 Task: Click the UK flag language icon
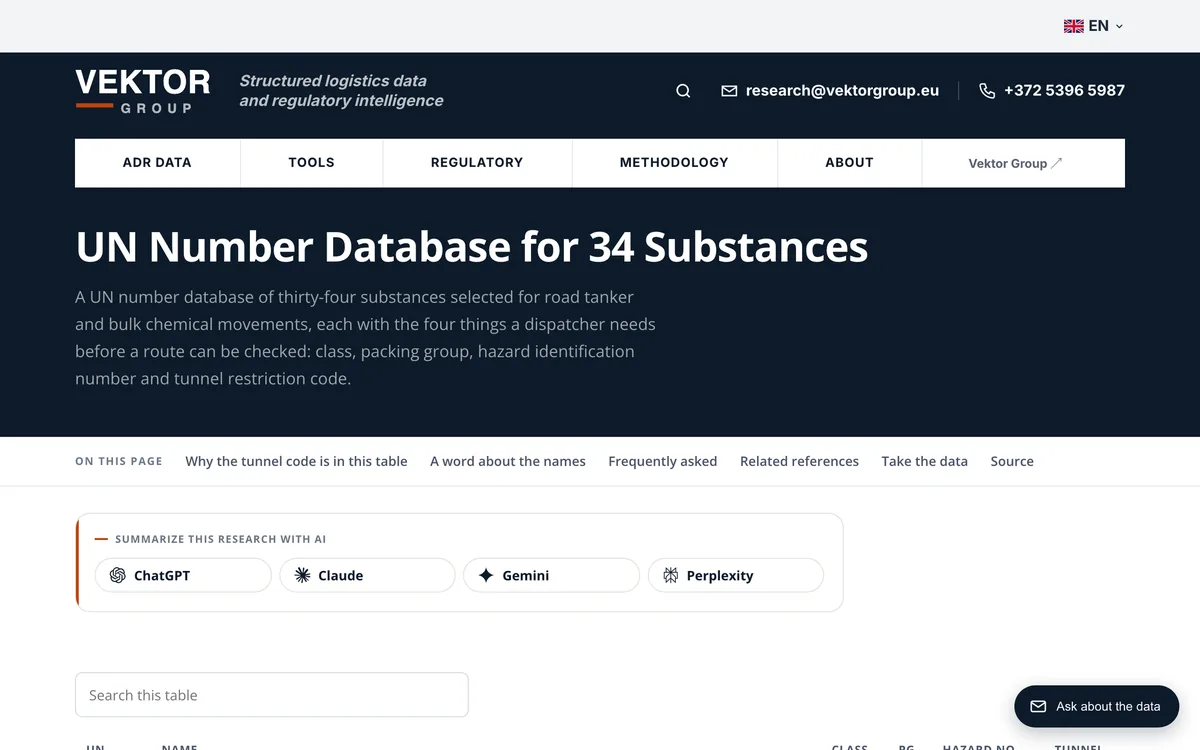tap(1073, 26)
